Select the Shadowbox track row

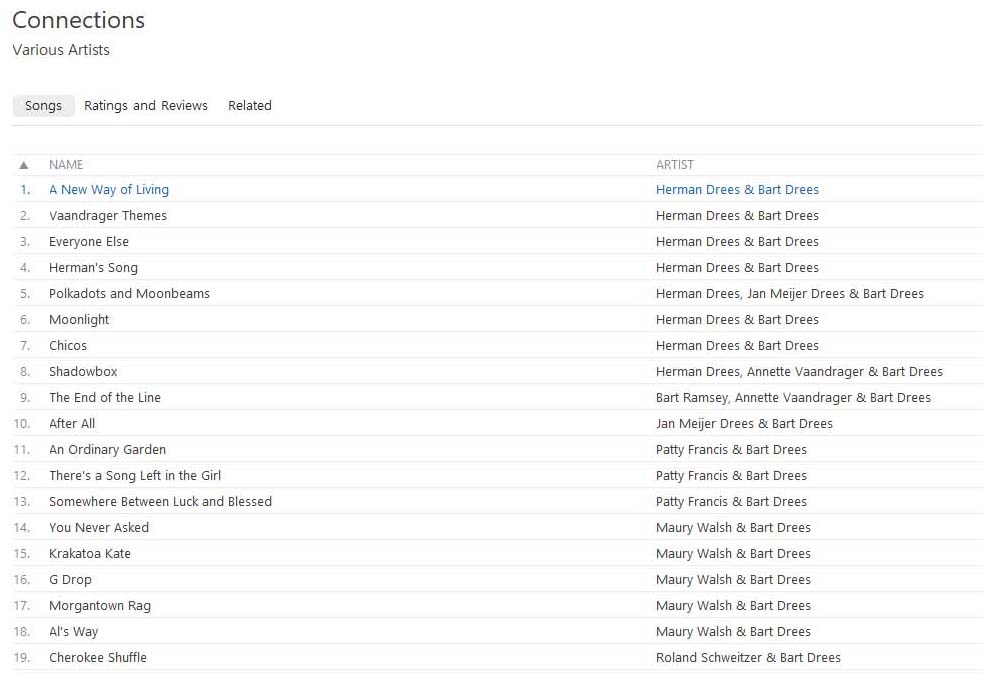tap(83, 372)
